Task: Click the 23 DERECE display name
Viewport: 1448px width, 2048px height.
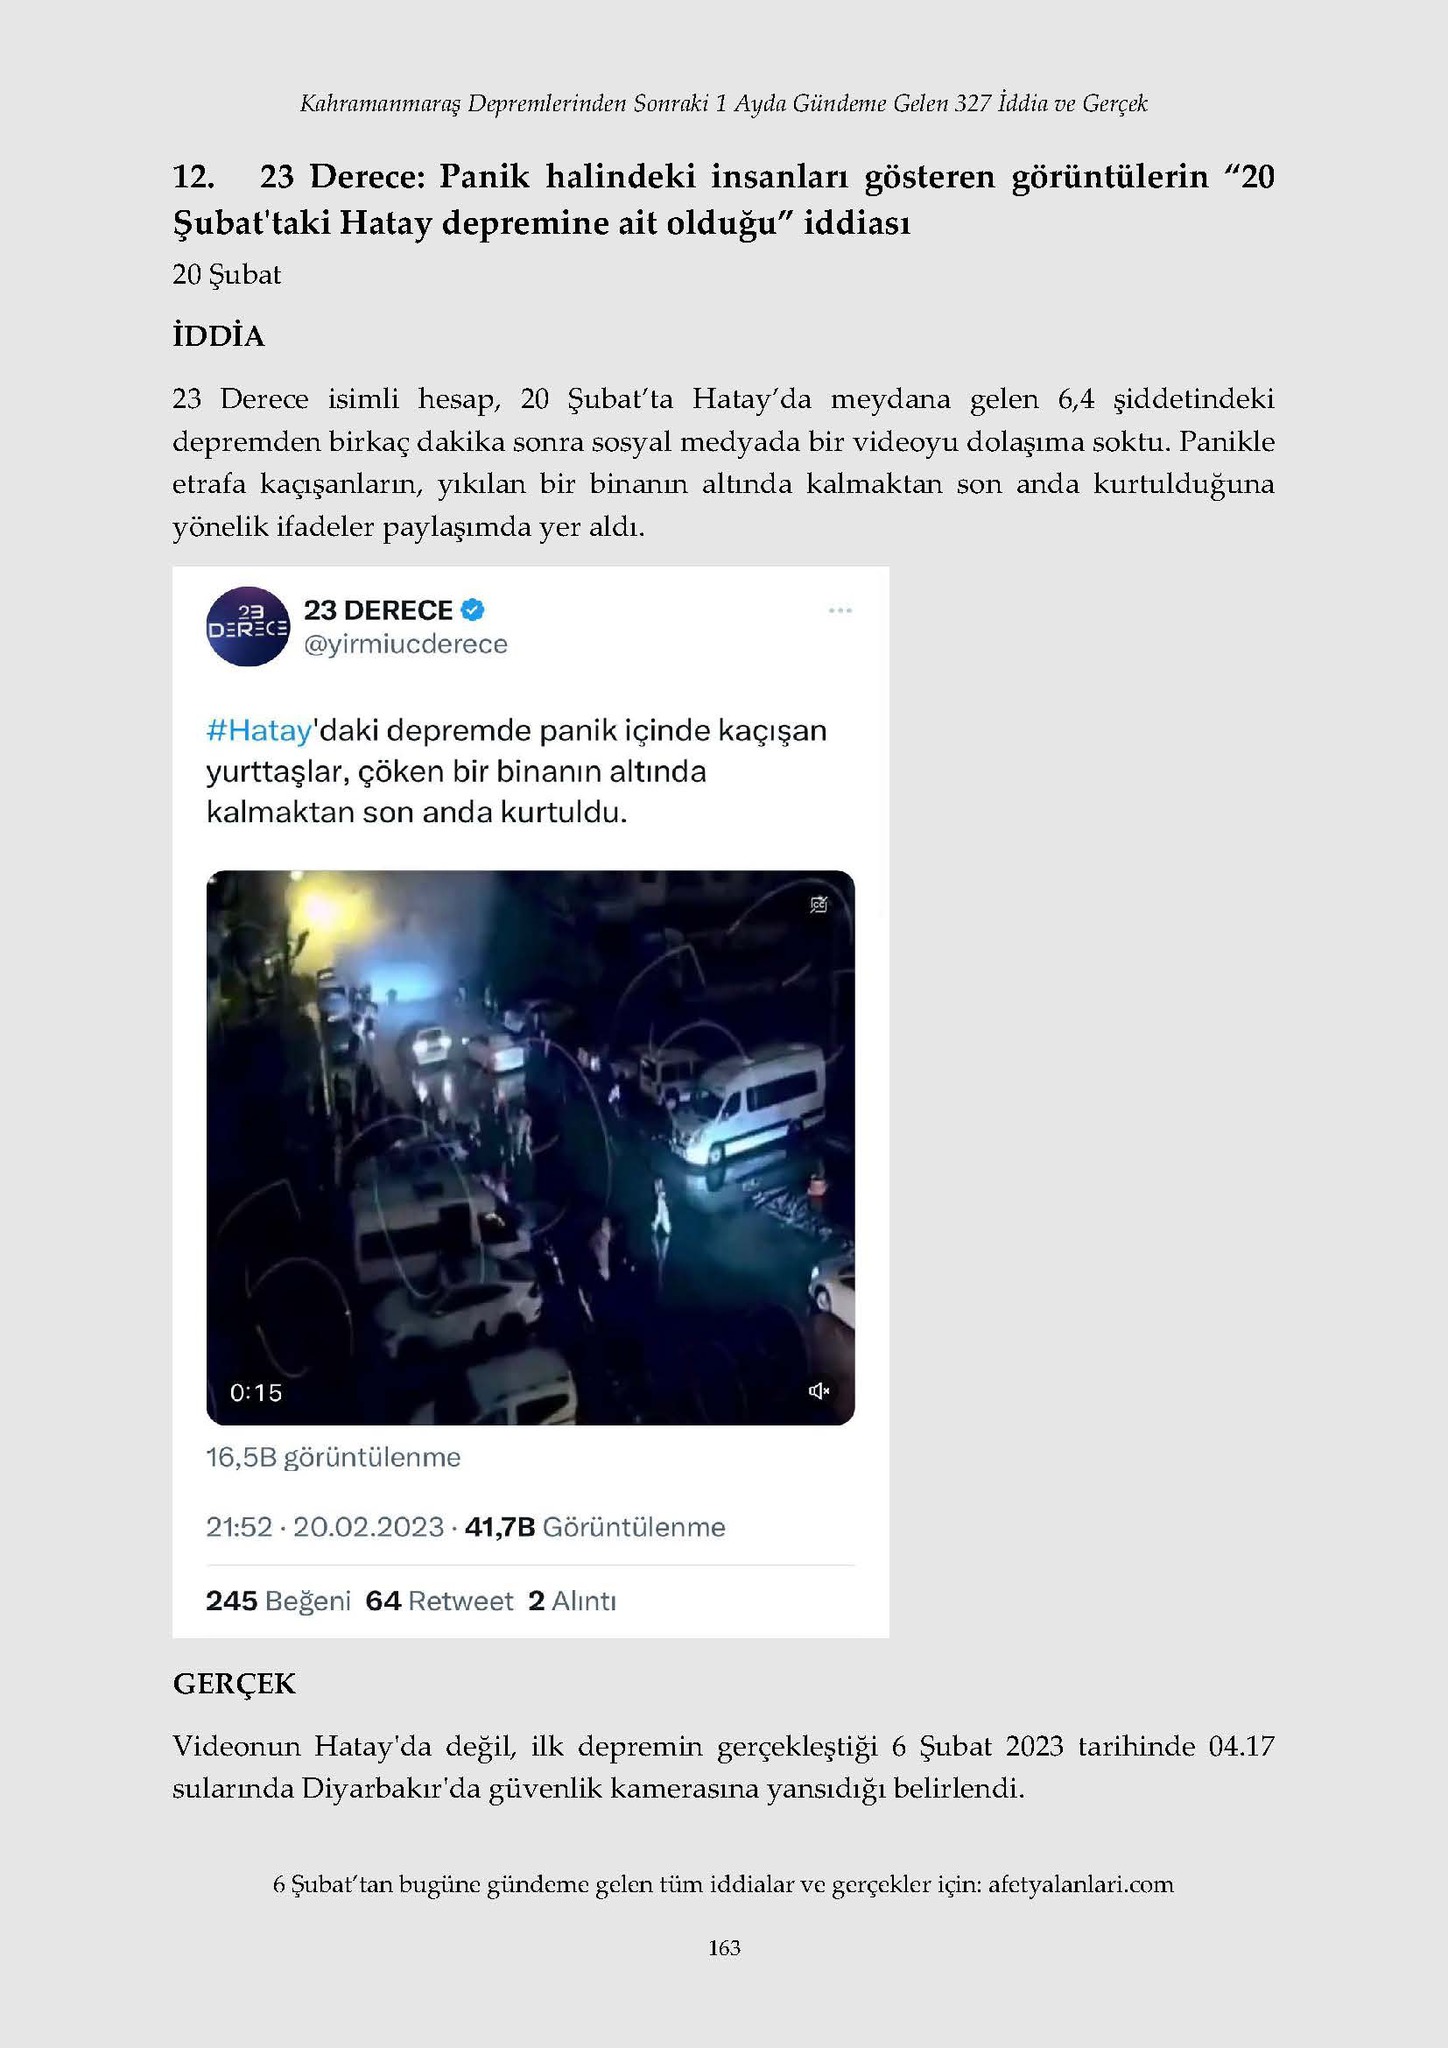Action: pyautogui.click(x=378, y=610)
